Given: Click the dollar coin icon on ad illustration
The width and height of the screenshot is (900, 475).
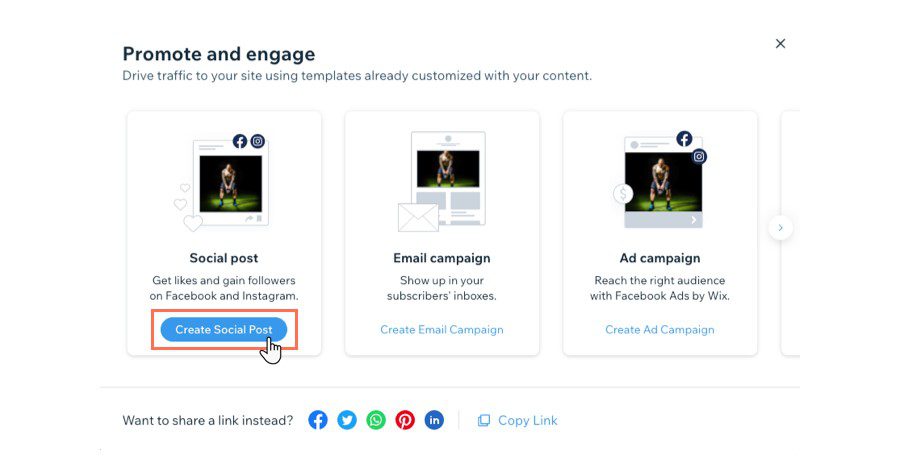Looking at the screenshot, I should coord(624,194).
